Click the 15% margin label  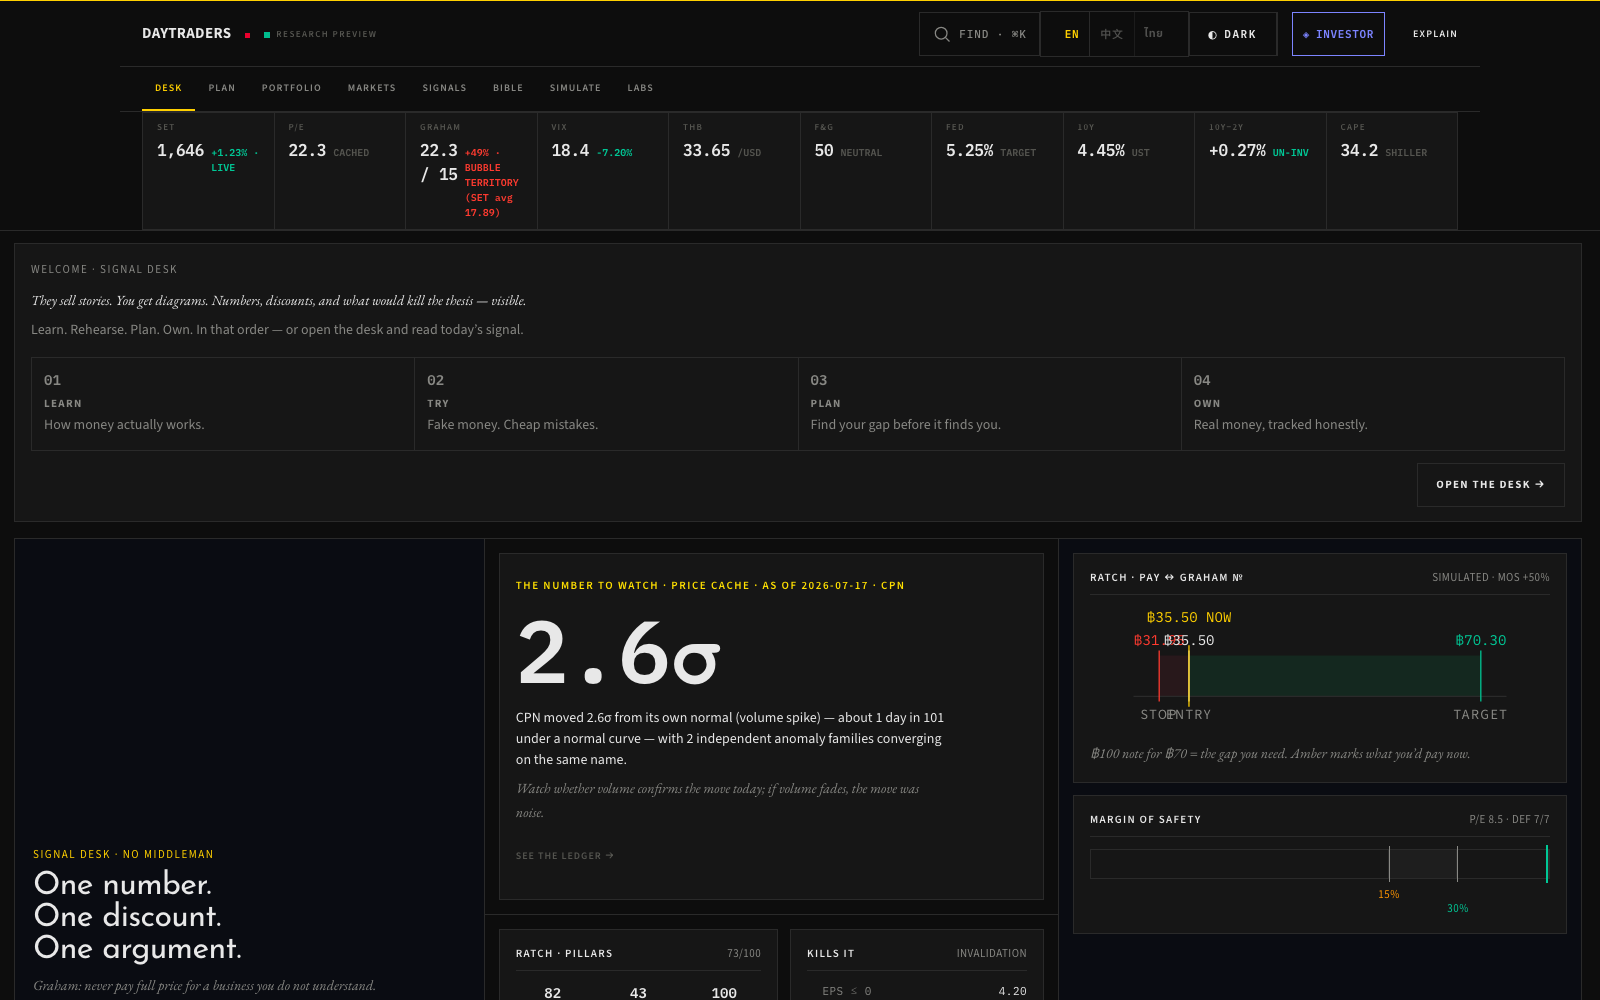tap(1389, 895)
